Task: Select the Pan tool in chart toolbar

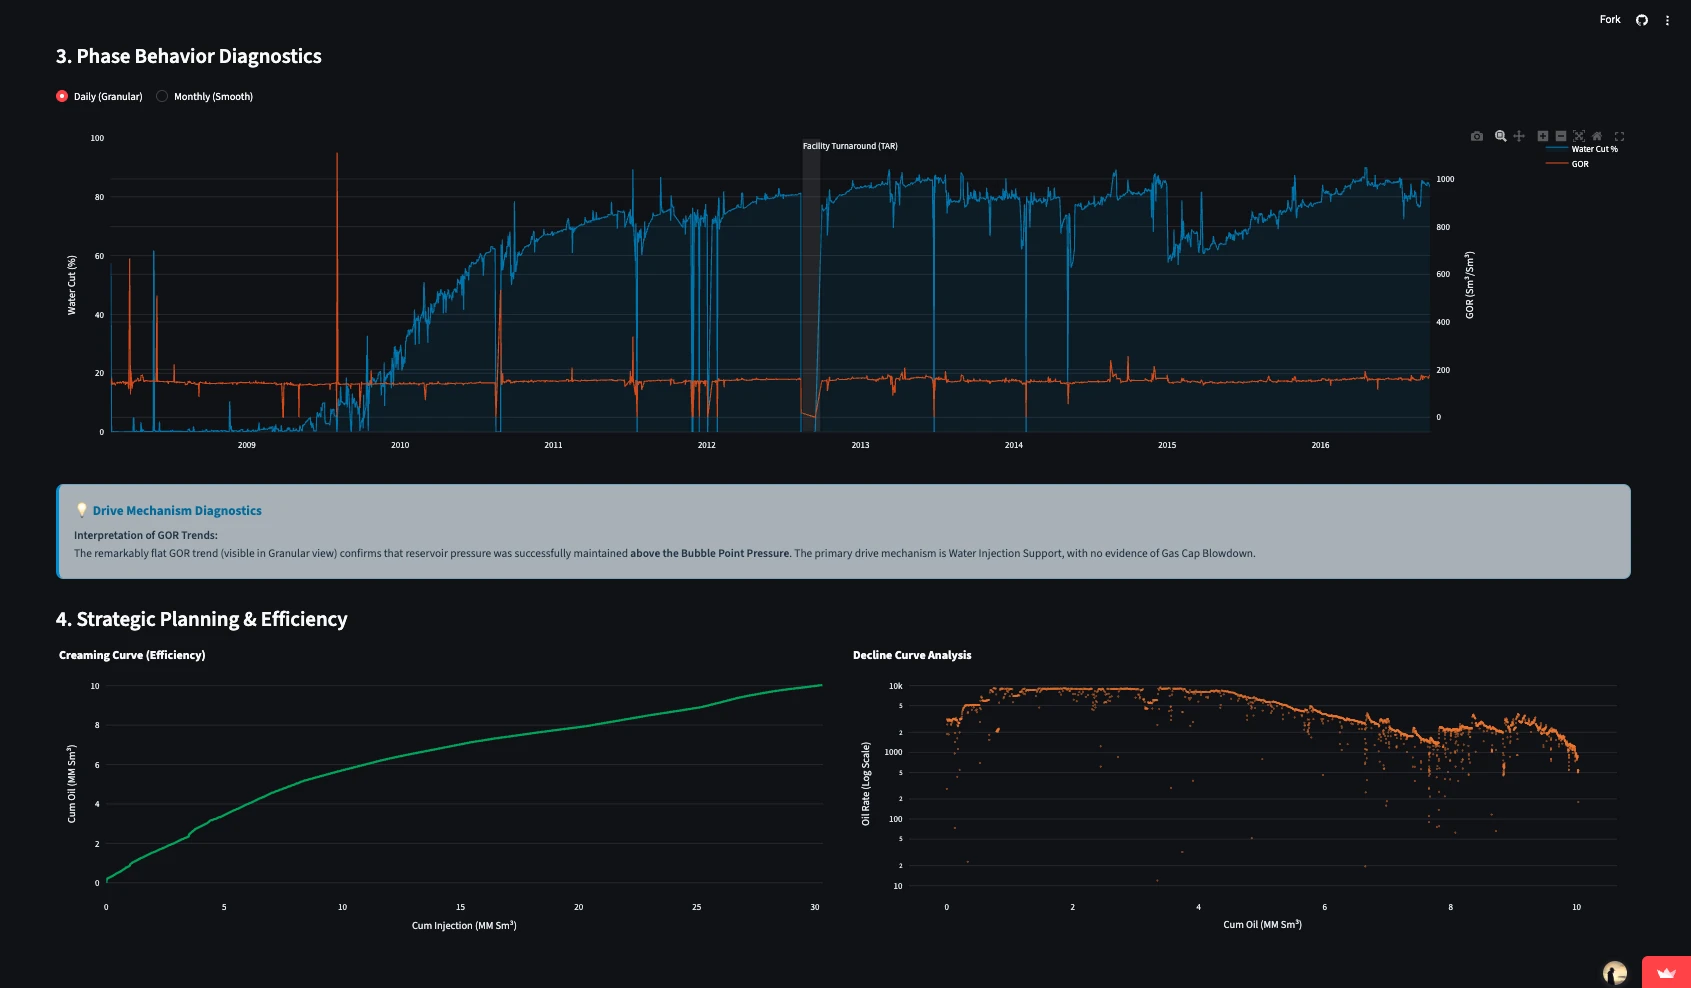Action: (1519, 136)
